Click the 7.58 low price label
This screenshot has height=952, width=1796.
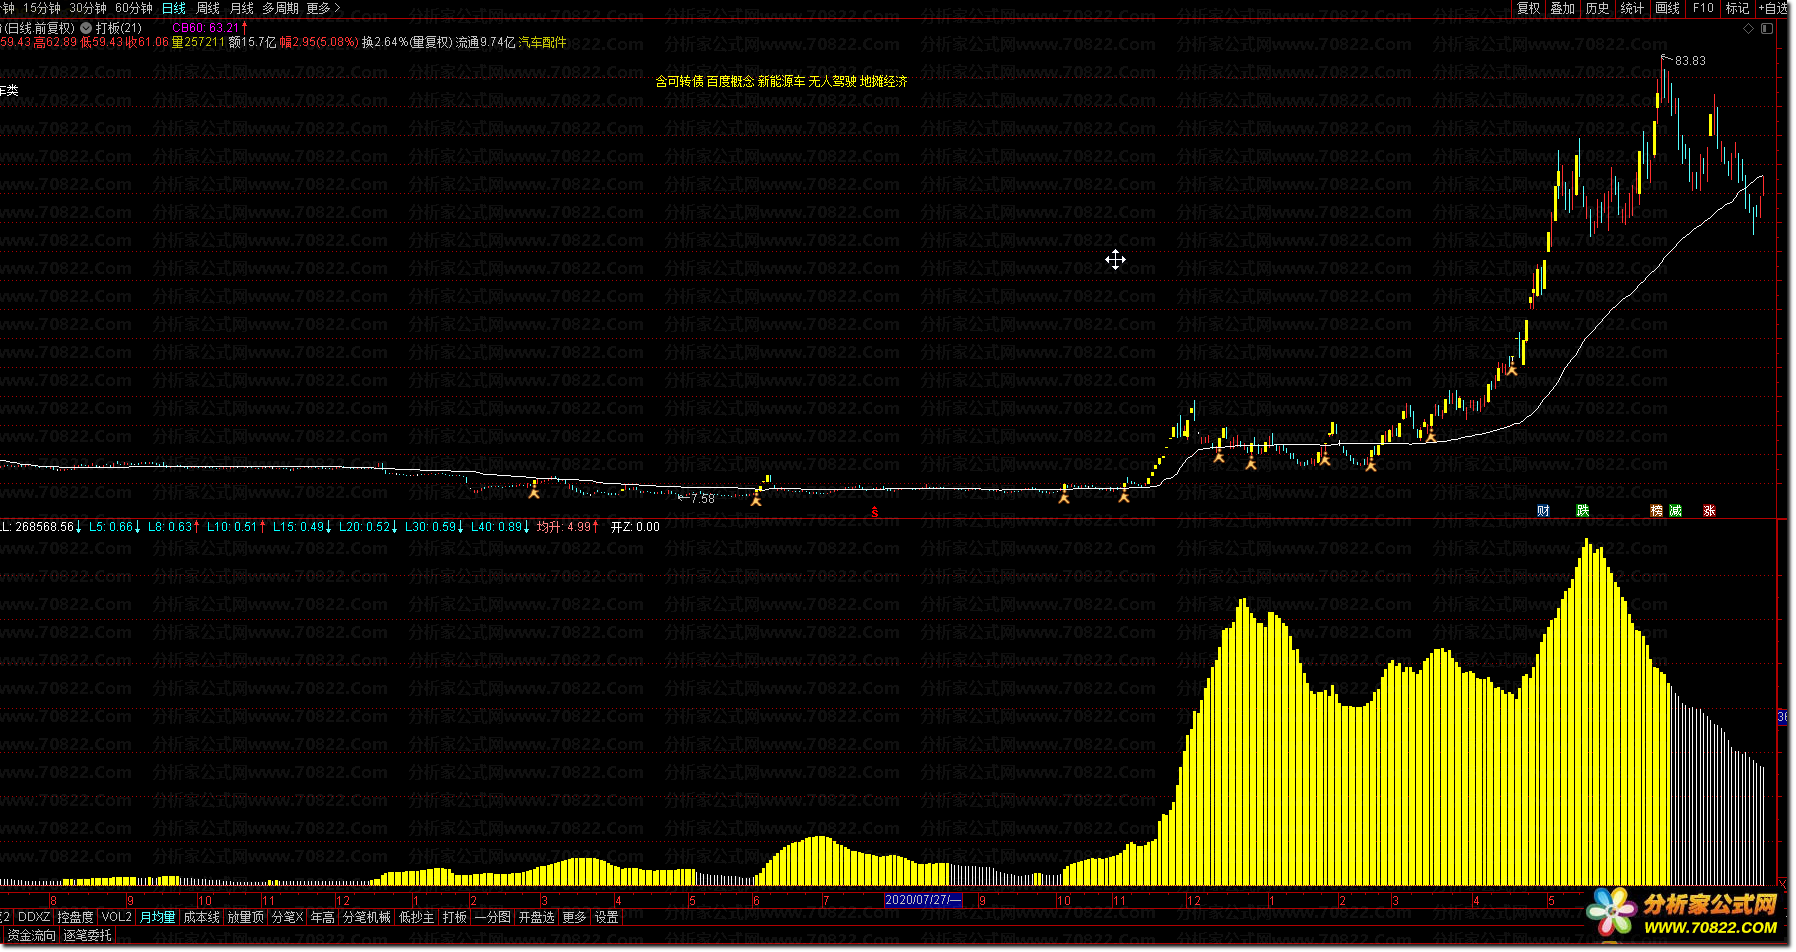click(x=703, y=498)
